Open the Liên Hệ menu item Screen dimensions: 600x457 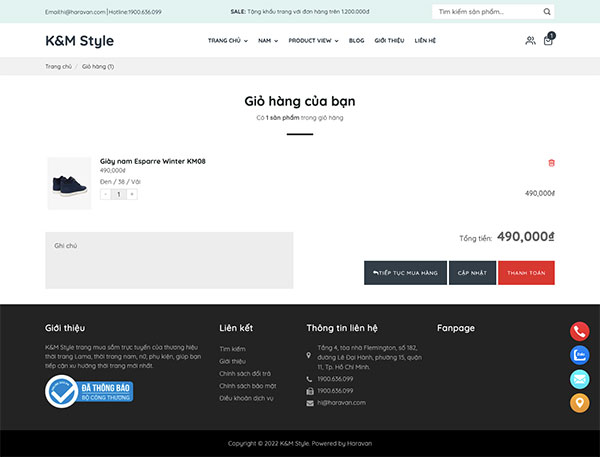point(425,41)
